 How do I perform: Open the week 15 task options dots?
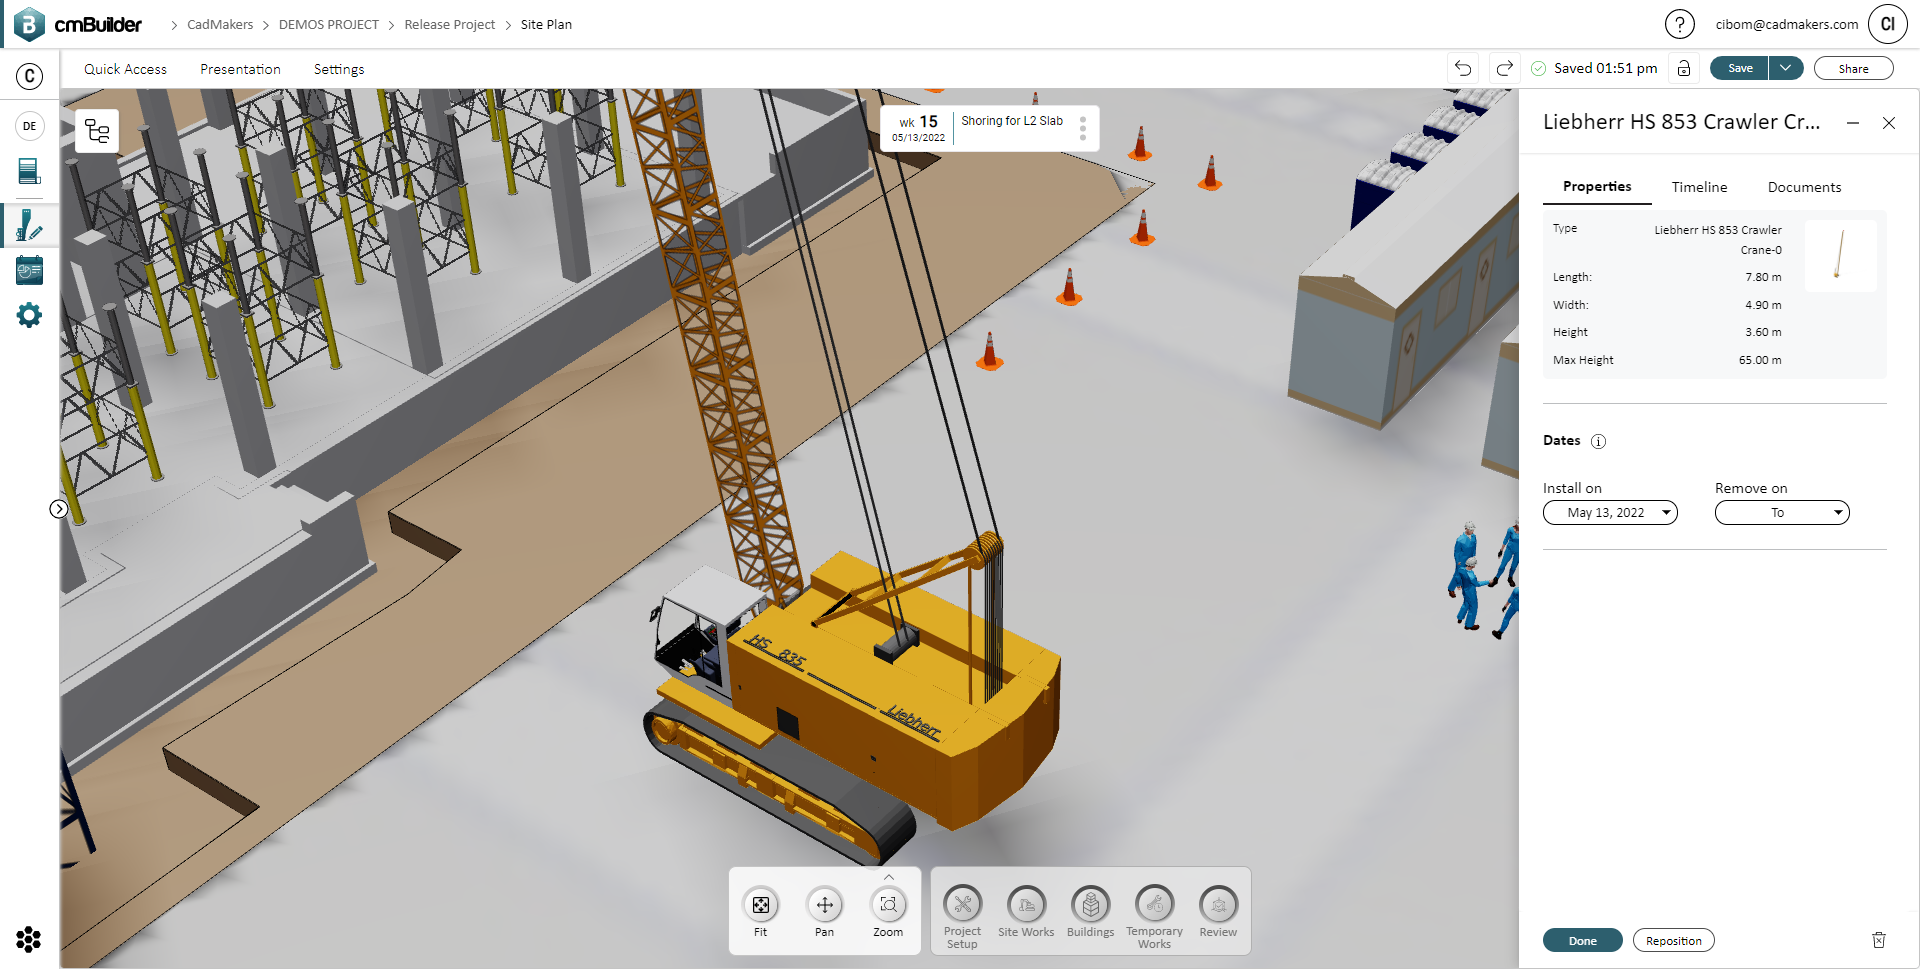click(1083, 129)
